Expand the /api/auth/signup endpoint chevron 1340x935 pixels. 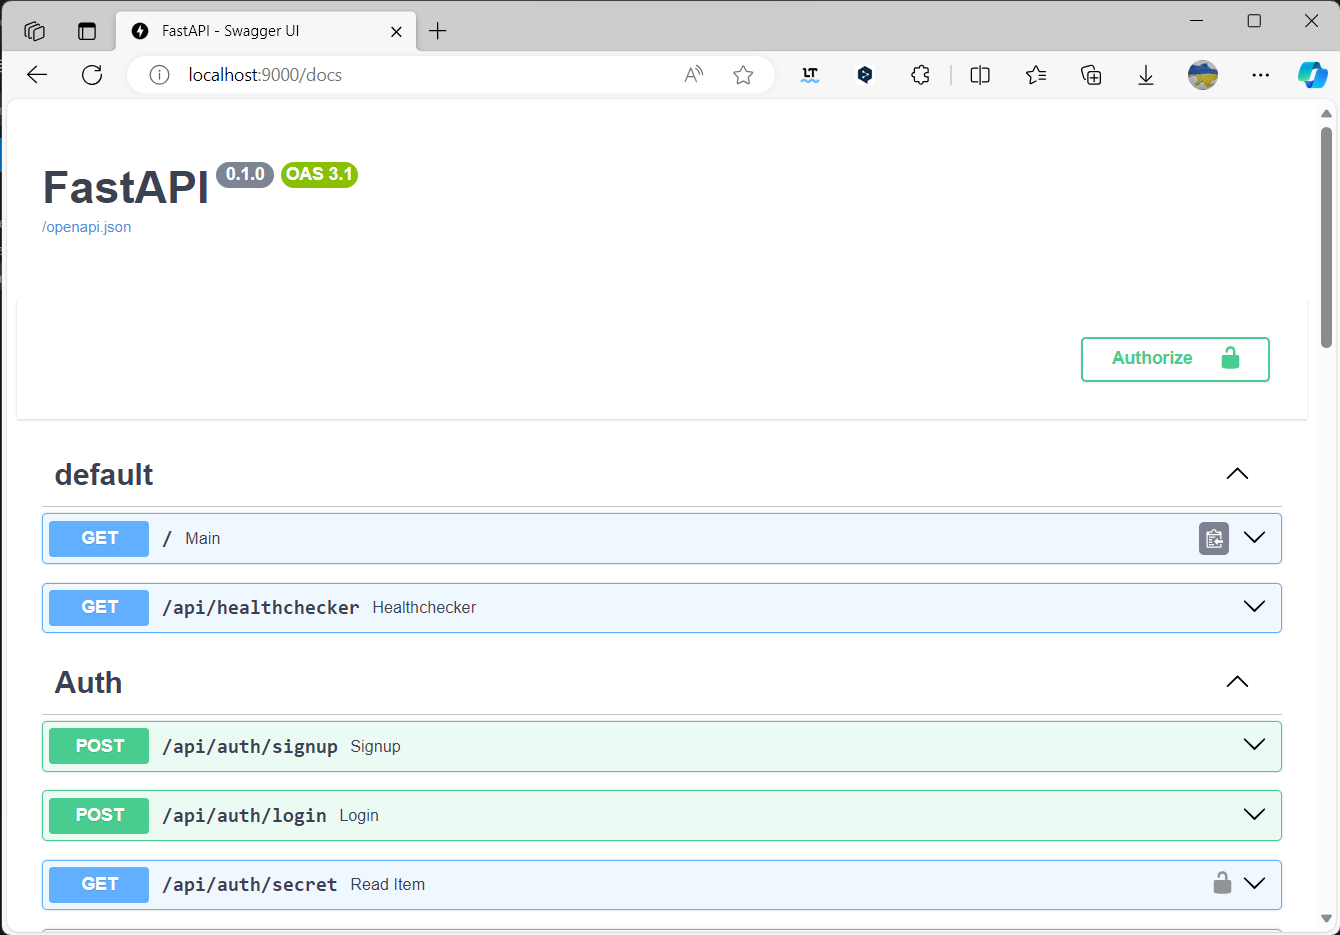click(1254, 745)
